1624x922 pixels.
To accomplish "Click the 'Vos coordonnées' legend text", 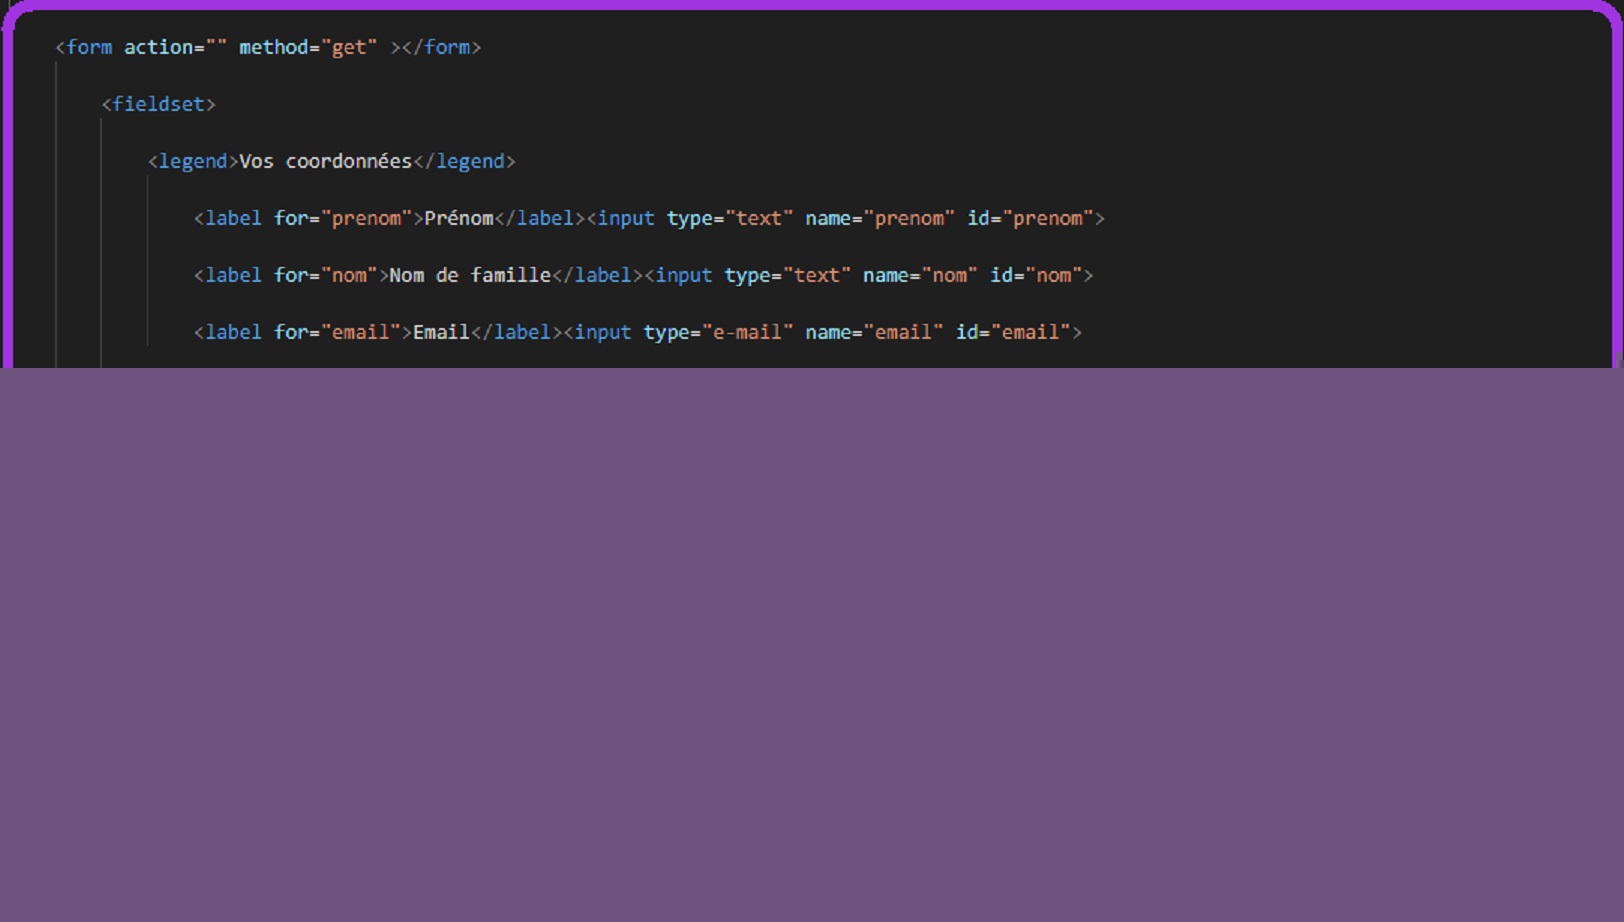I will click(x=325, y=161).
